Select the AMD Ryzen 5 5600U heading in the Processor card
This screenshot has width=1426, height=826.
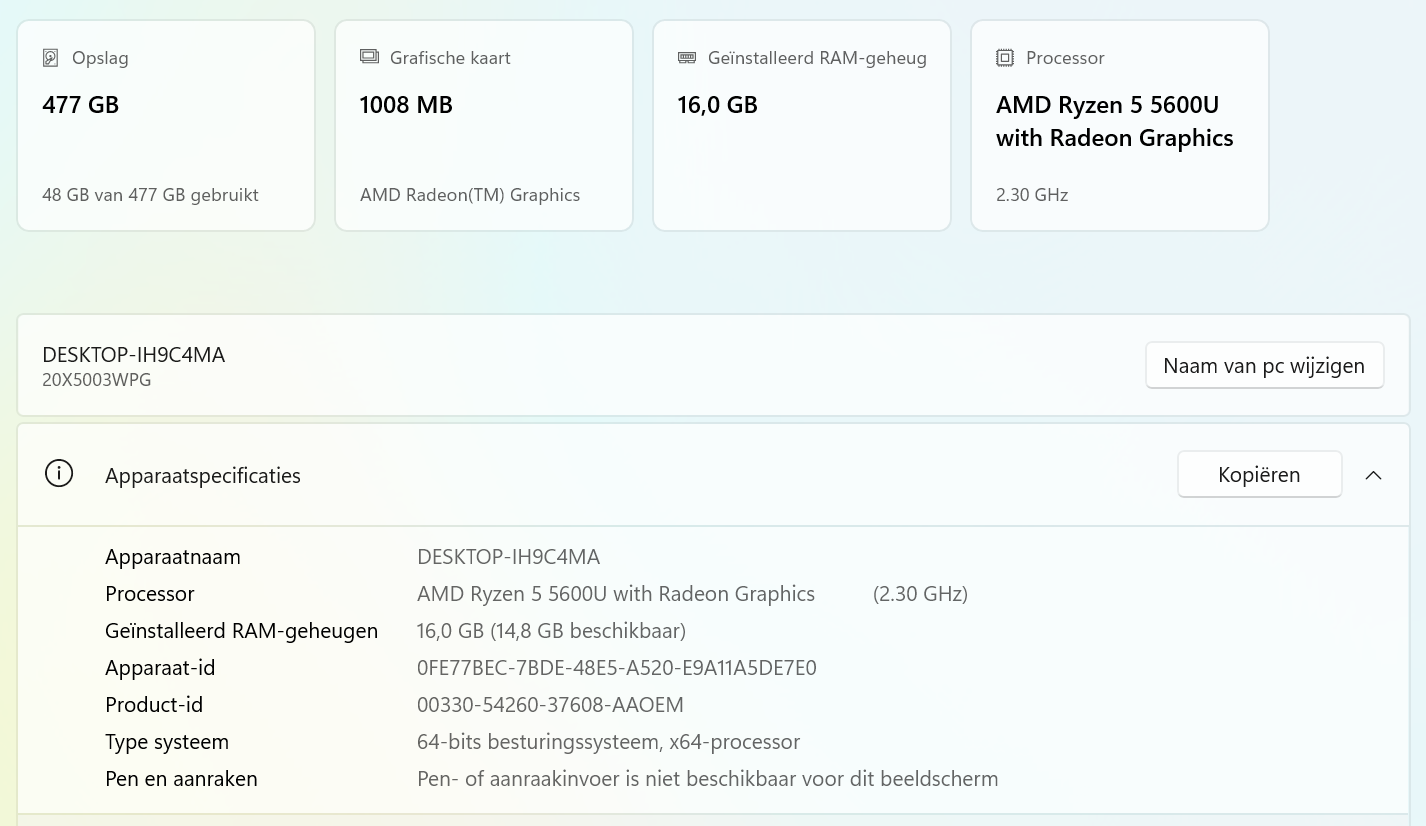1115,121
